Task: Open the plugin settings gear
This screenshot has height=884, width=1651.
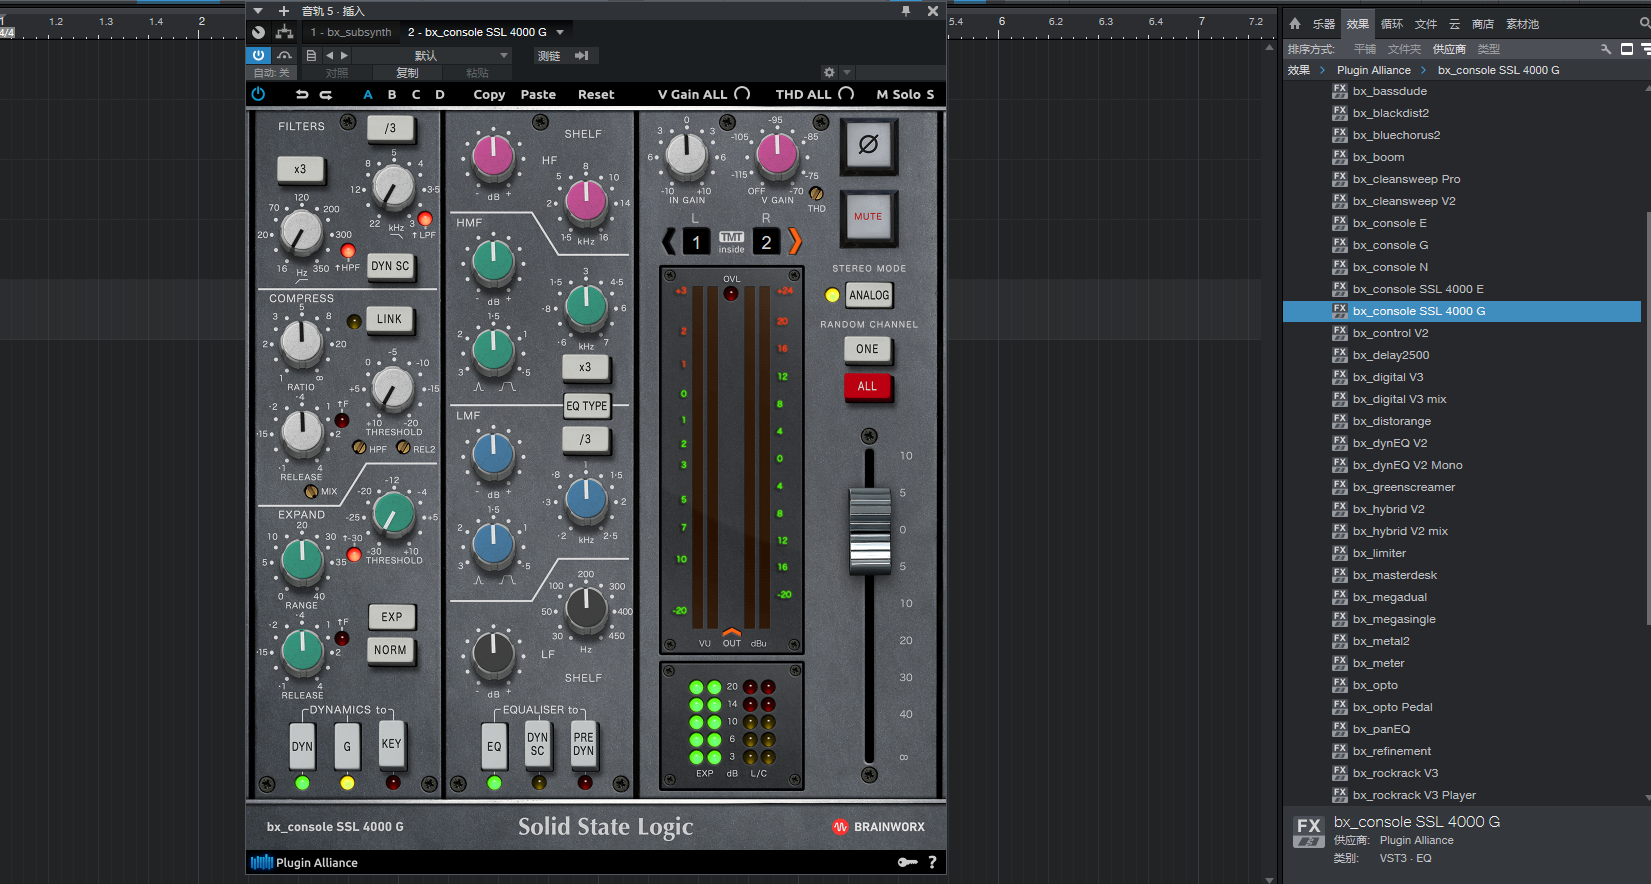Action: 829,72
